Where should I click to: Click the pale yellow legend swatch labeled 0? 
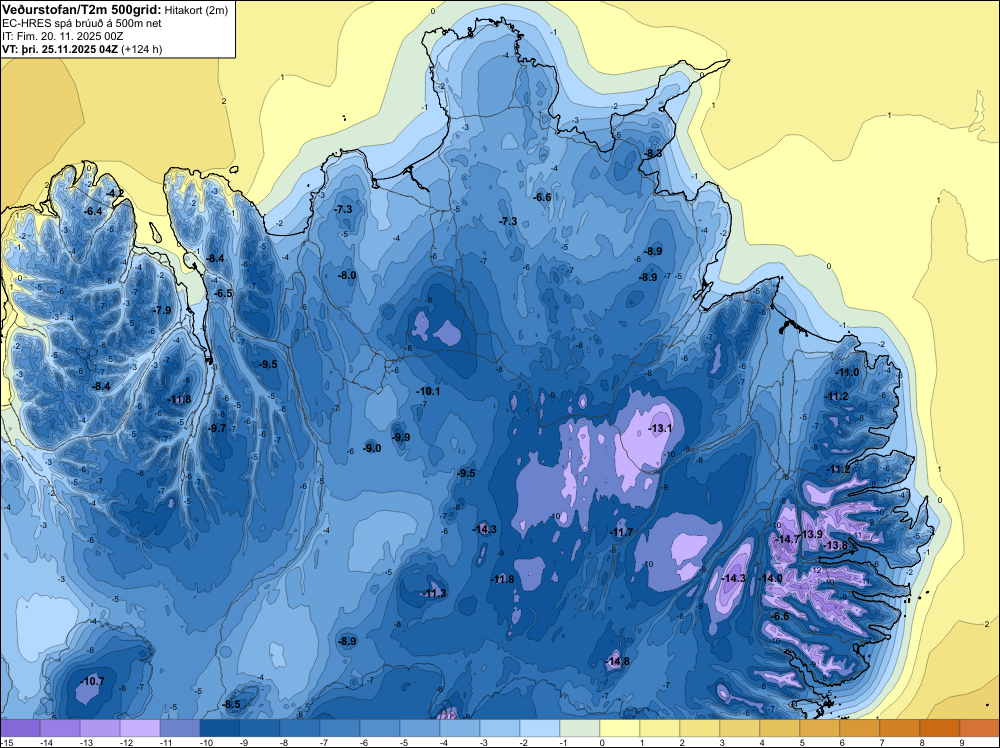coord(620,728)
